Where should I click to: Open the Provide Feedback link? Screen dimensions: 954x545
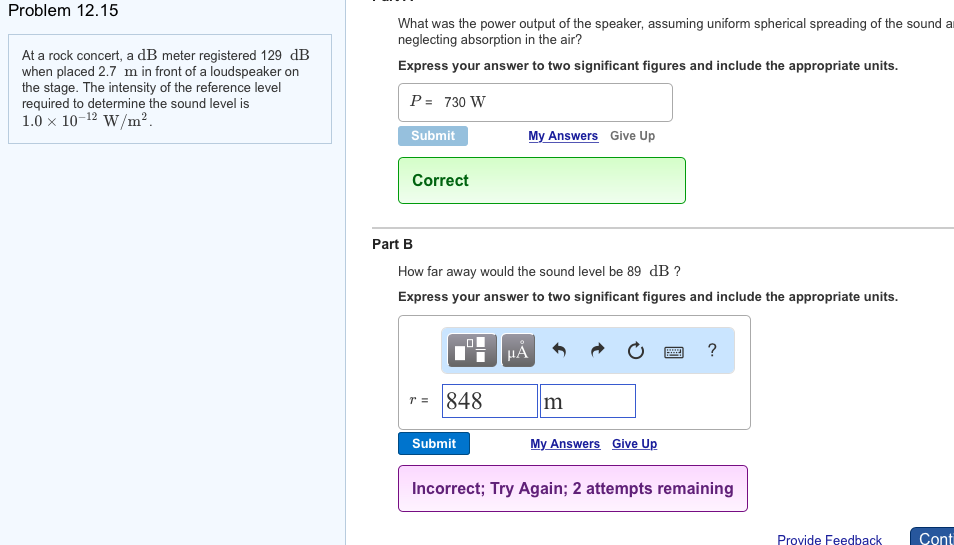829,540
